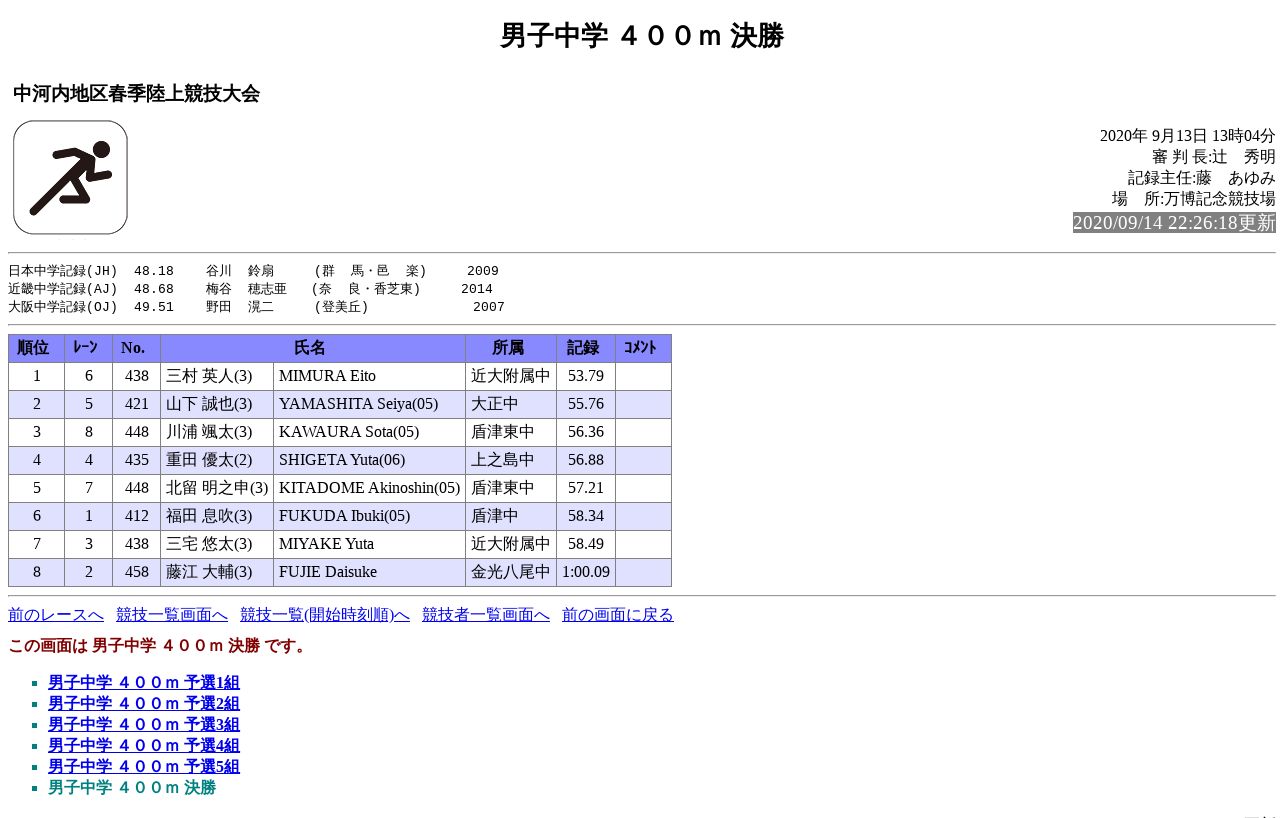Image resolution: width=1284 pixels, height=818 pixels.
Task: Select the 近畿中学記録(AJ) 48.68 line
Action: point(250,289)
